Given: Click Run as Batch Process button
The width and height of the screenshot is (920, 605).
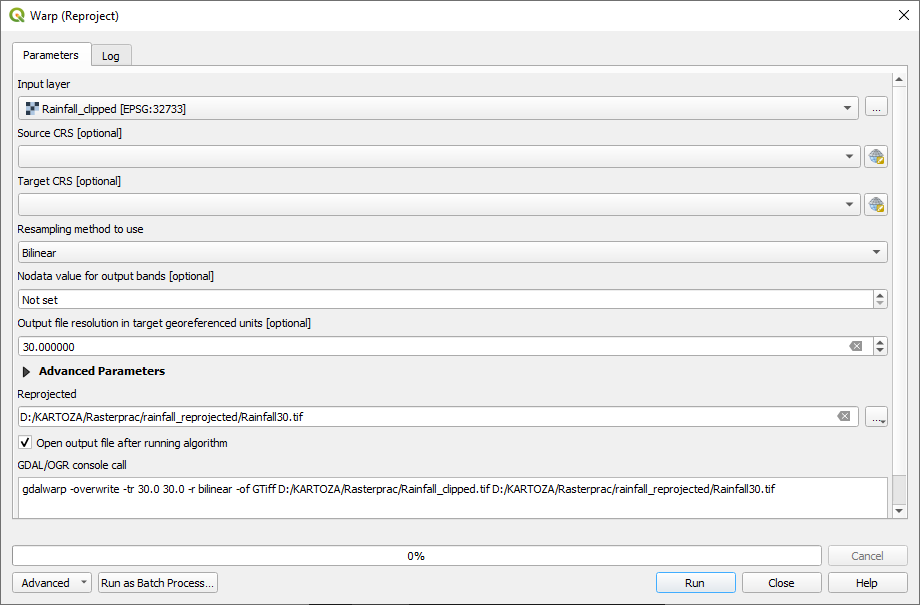Looking at the screenshot, I should tap(158, 583).
